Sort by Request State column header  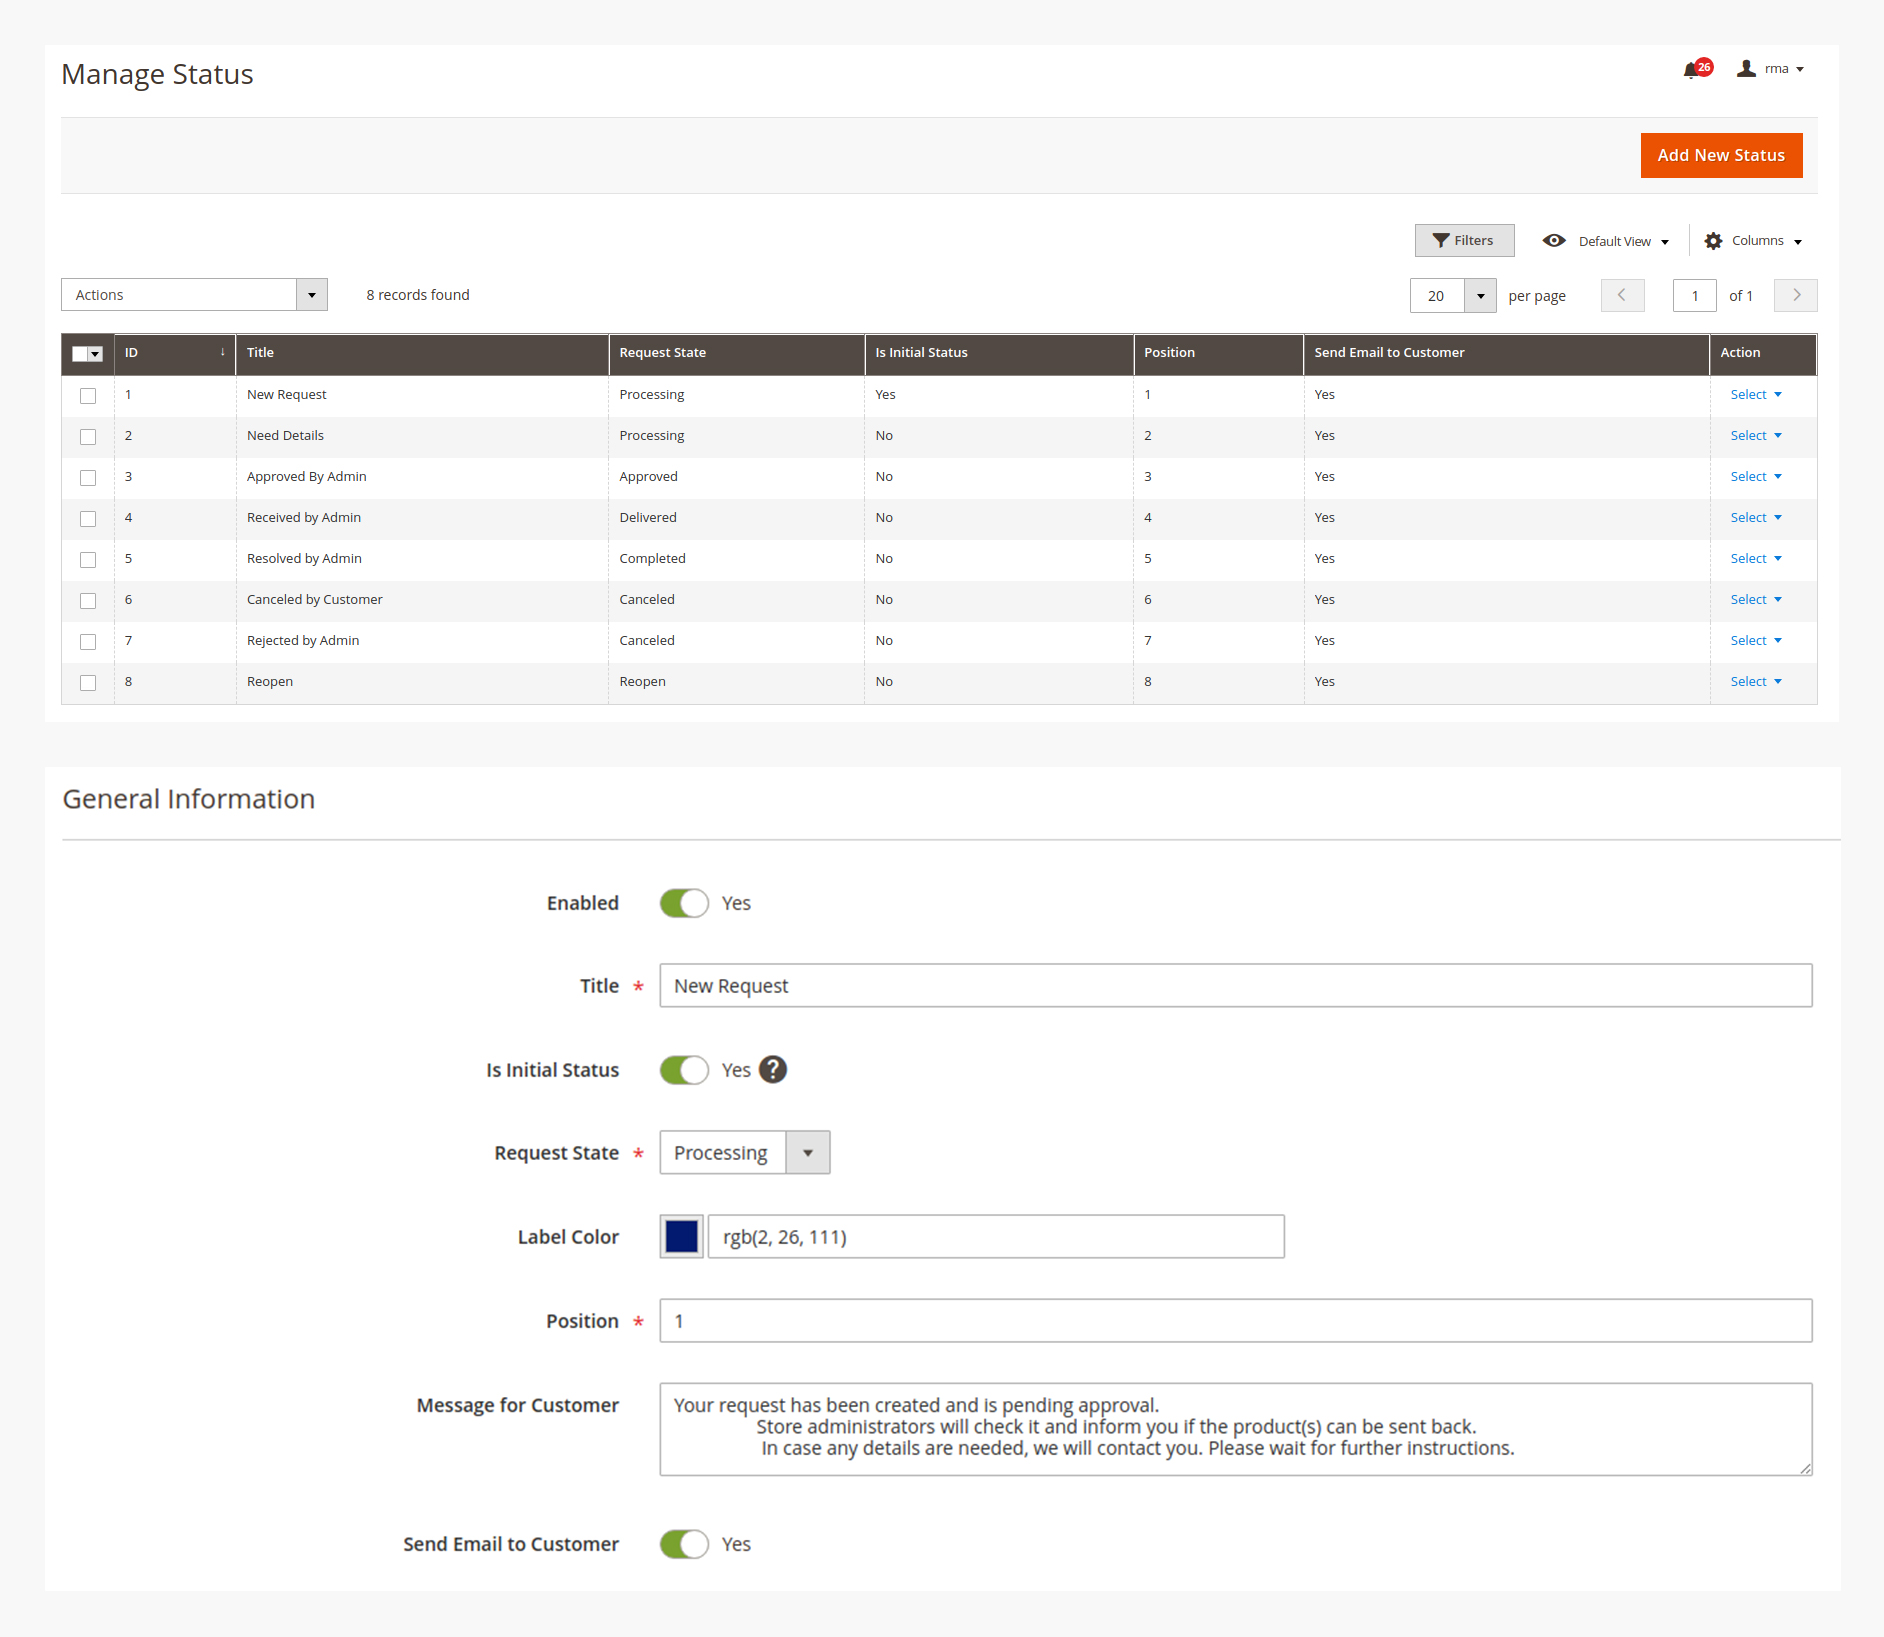[736, 353]
